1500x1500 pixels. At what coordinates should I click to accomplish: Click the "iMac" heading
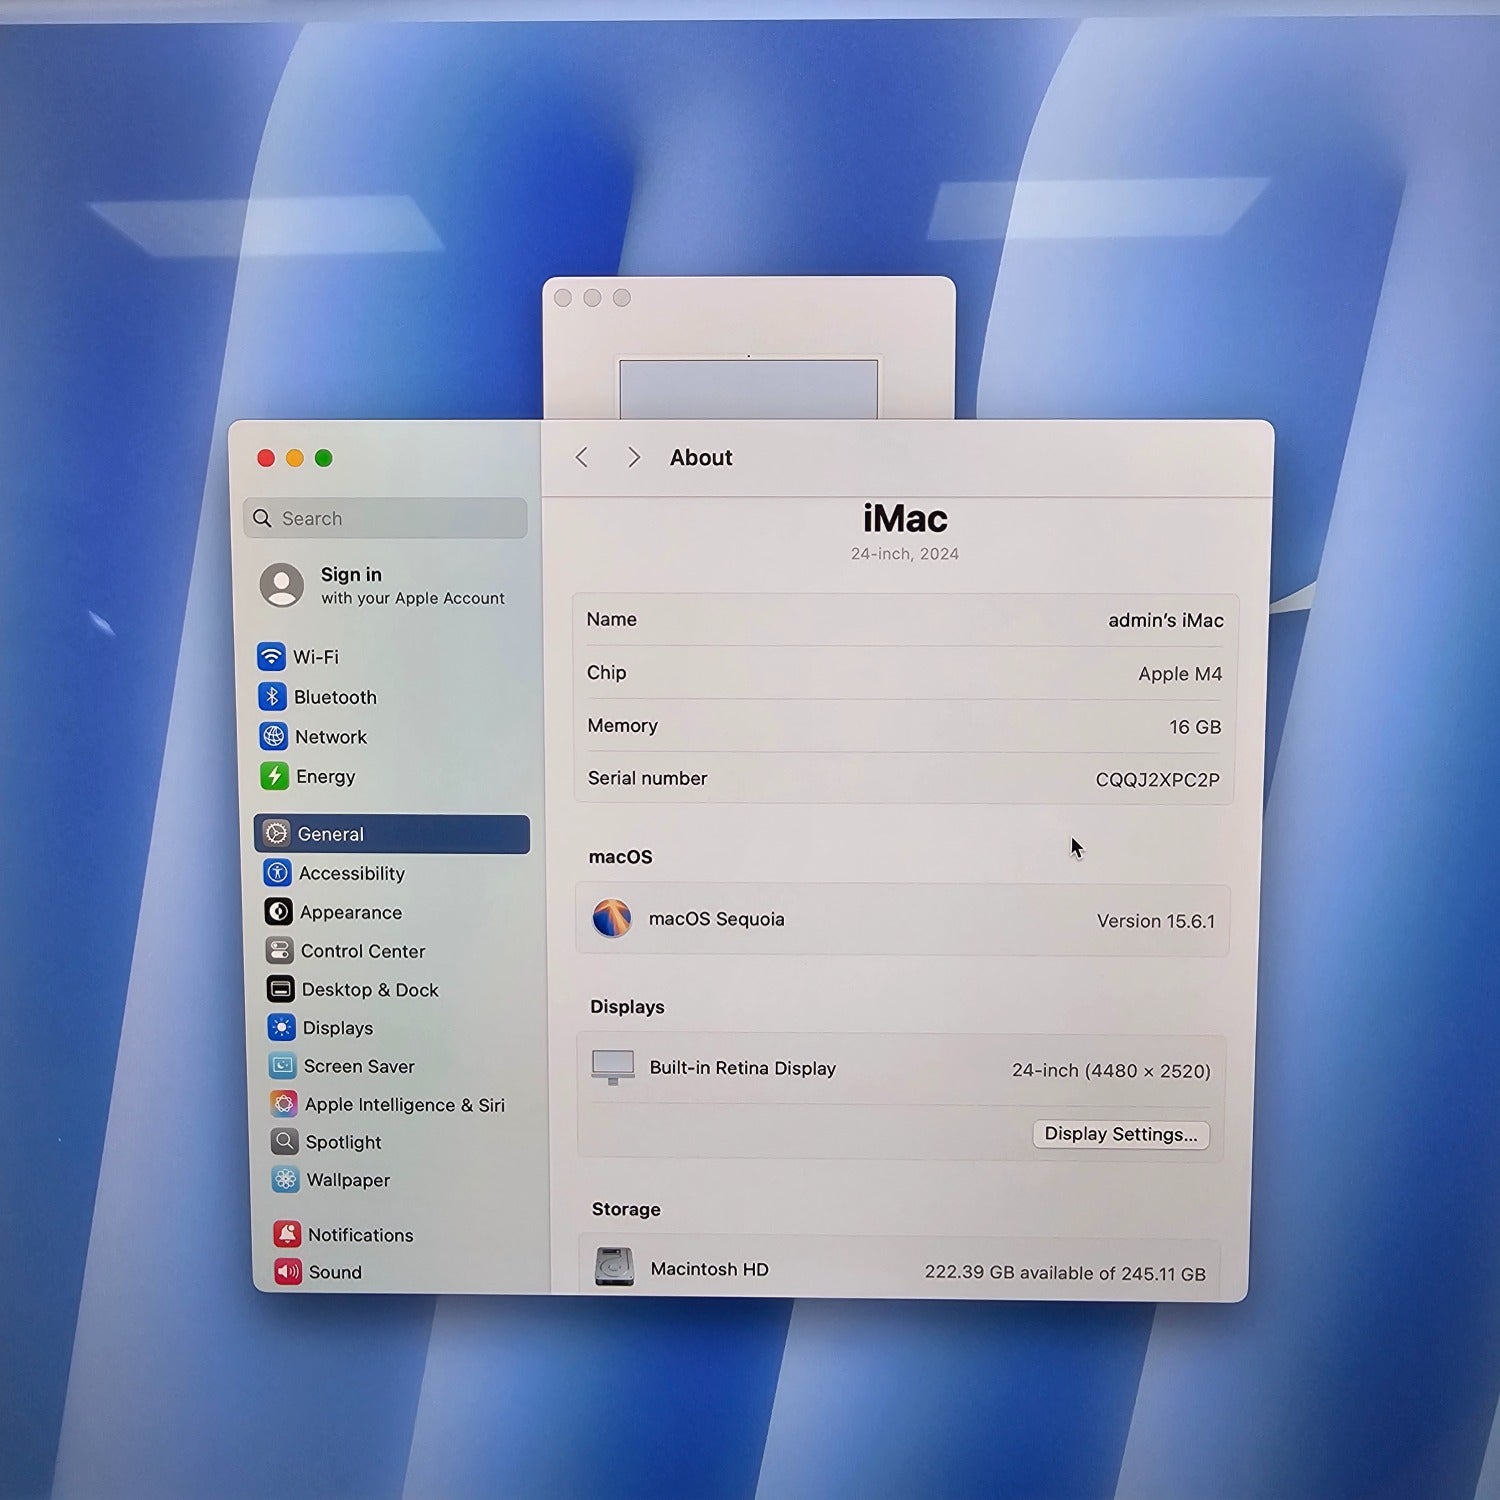click(905, 519)
